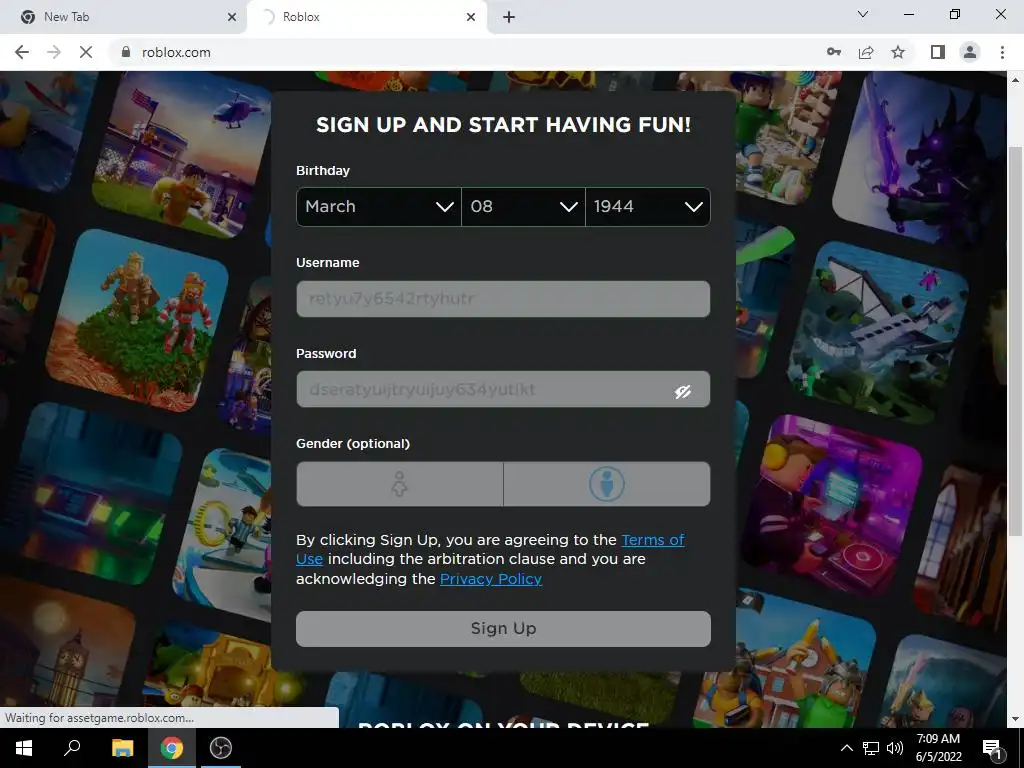Open the birthday day dropdown showing 08

point(523,206)
